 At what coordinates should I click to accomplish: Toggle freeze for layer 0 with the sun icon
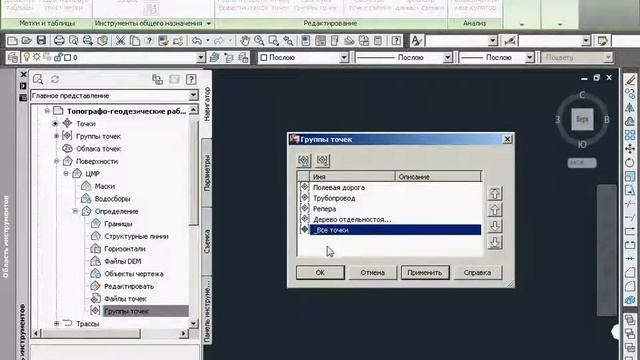[x=37, y=57]
